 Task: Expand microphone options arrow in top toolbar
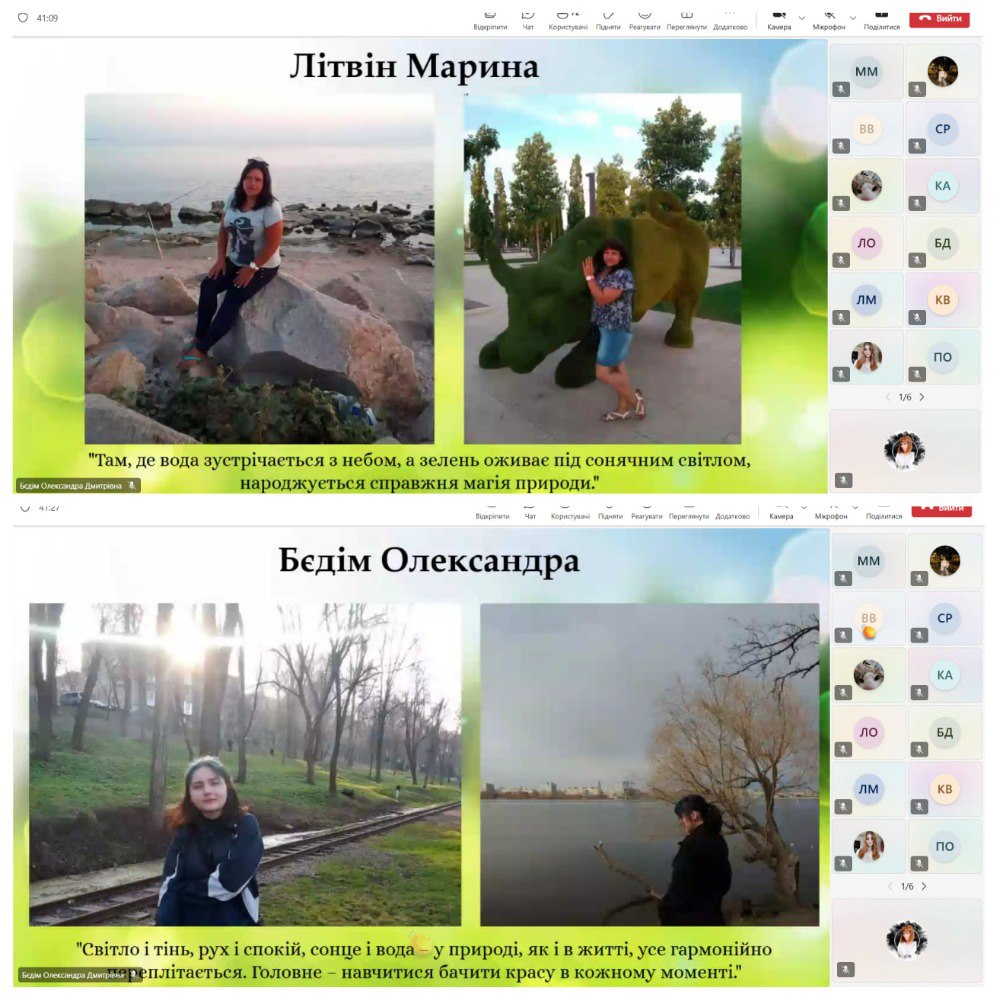853,17
